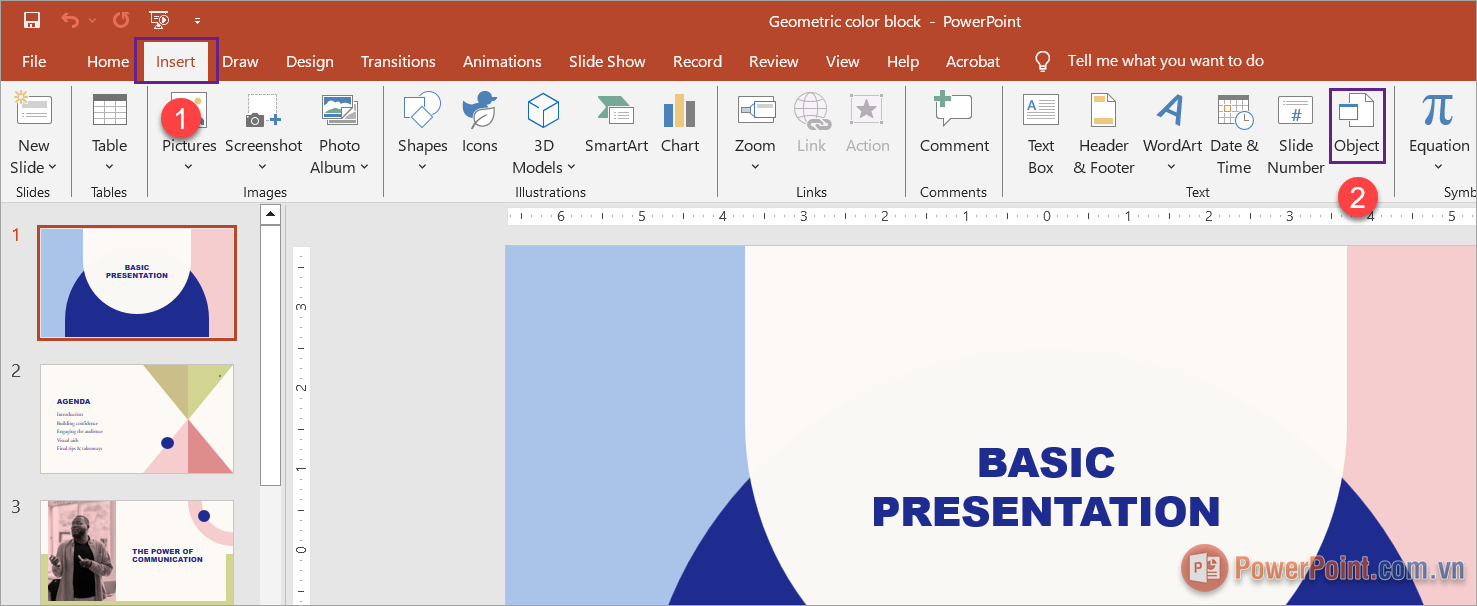Open the Animations tab
1477x606 pixels.
[502, 61]
